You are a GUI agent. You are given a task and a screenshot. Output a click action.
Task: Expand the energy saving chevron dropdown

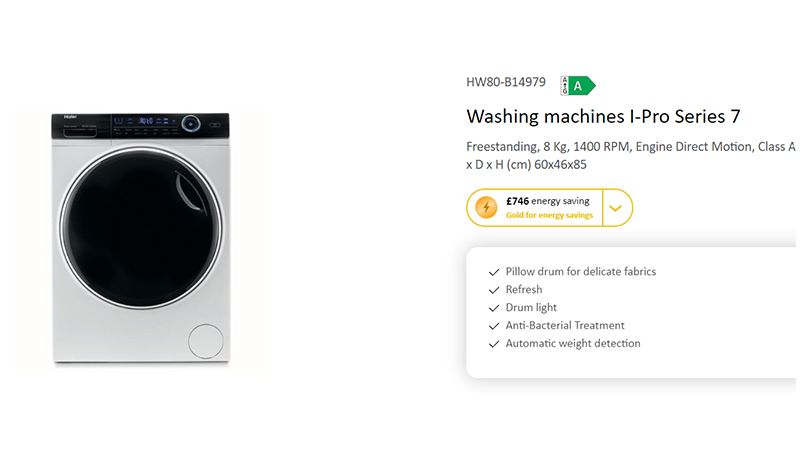616,208
